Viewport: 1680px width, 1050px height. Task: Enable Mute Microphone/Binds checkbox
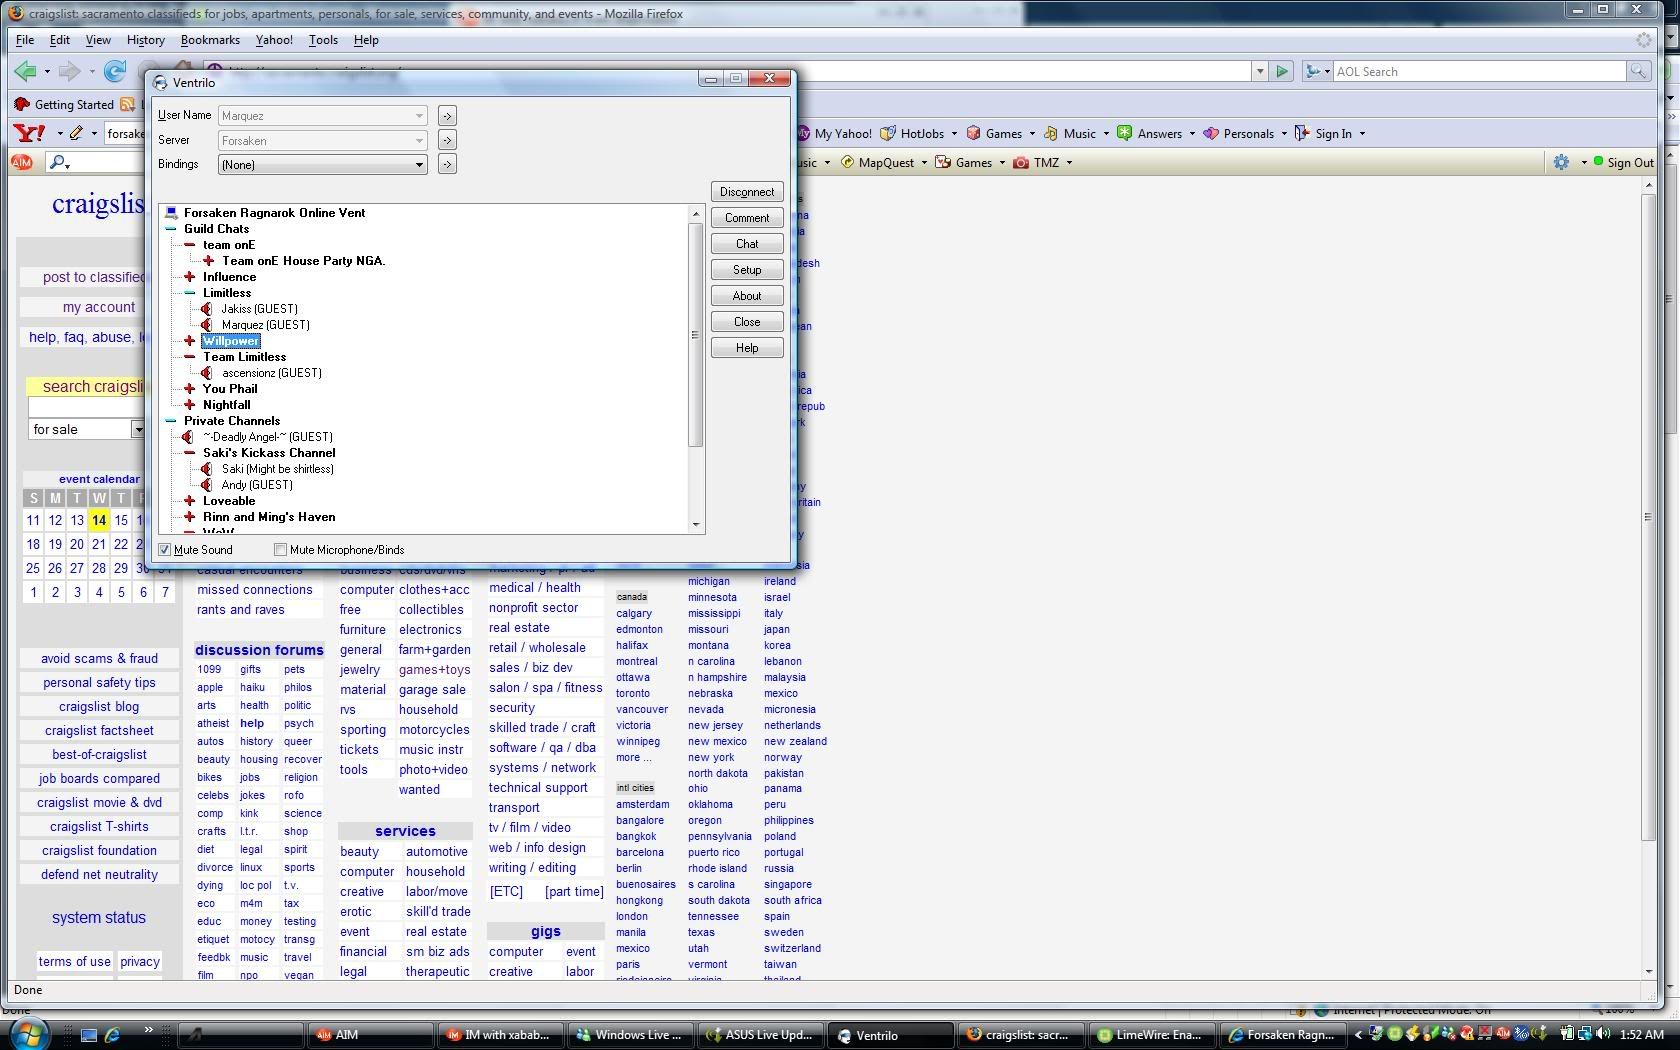pyautogui.click(x=281, y=550)
